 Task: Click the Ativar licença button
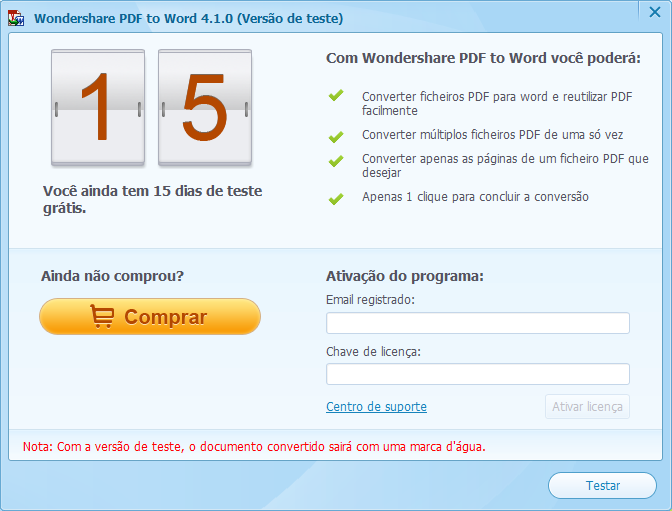coord(587,406)
